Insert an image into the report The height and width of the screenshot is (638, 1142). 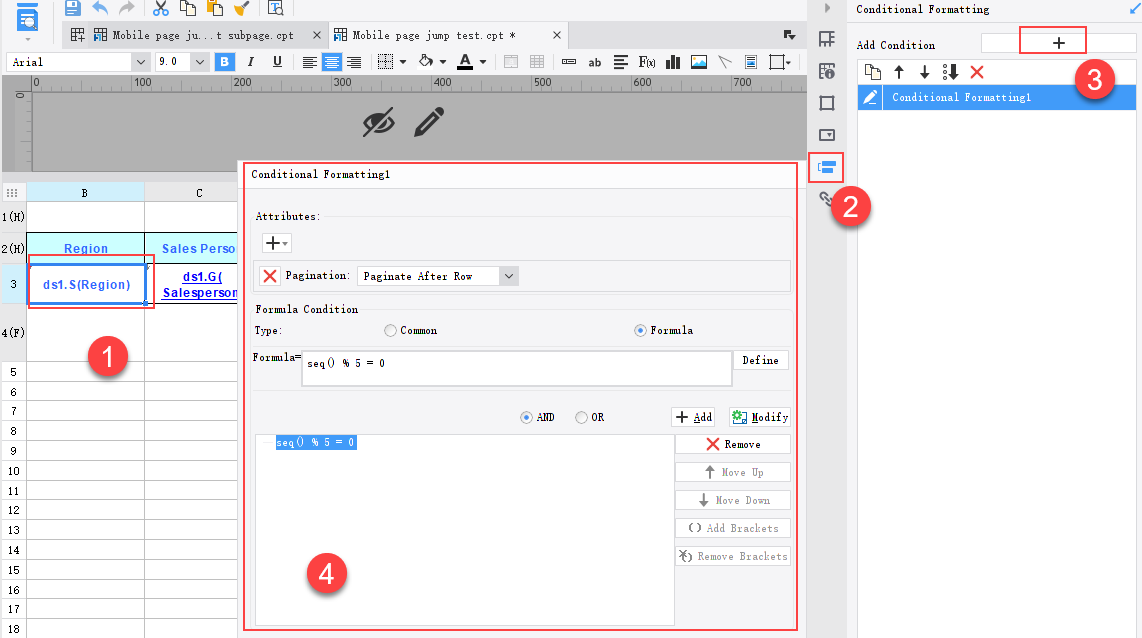[x=699, y=62]
